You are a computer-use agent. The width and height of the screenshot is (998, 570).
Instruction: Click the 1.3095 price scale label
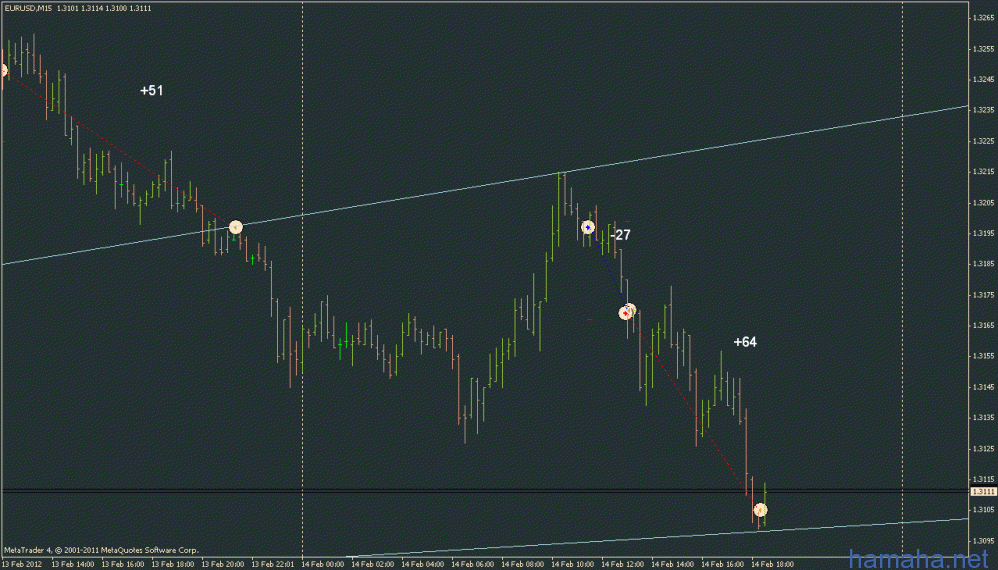click(x=983, y=540)
